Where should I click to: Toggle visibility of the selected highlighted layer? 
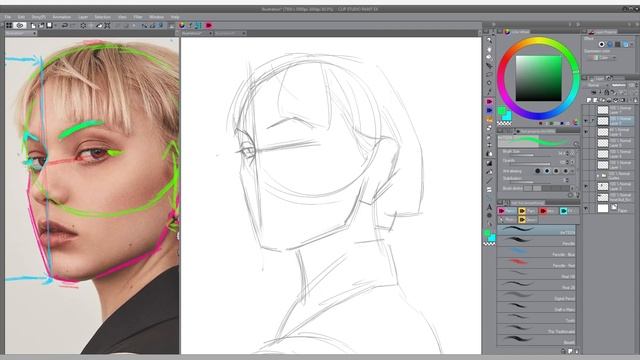(586, 121)
